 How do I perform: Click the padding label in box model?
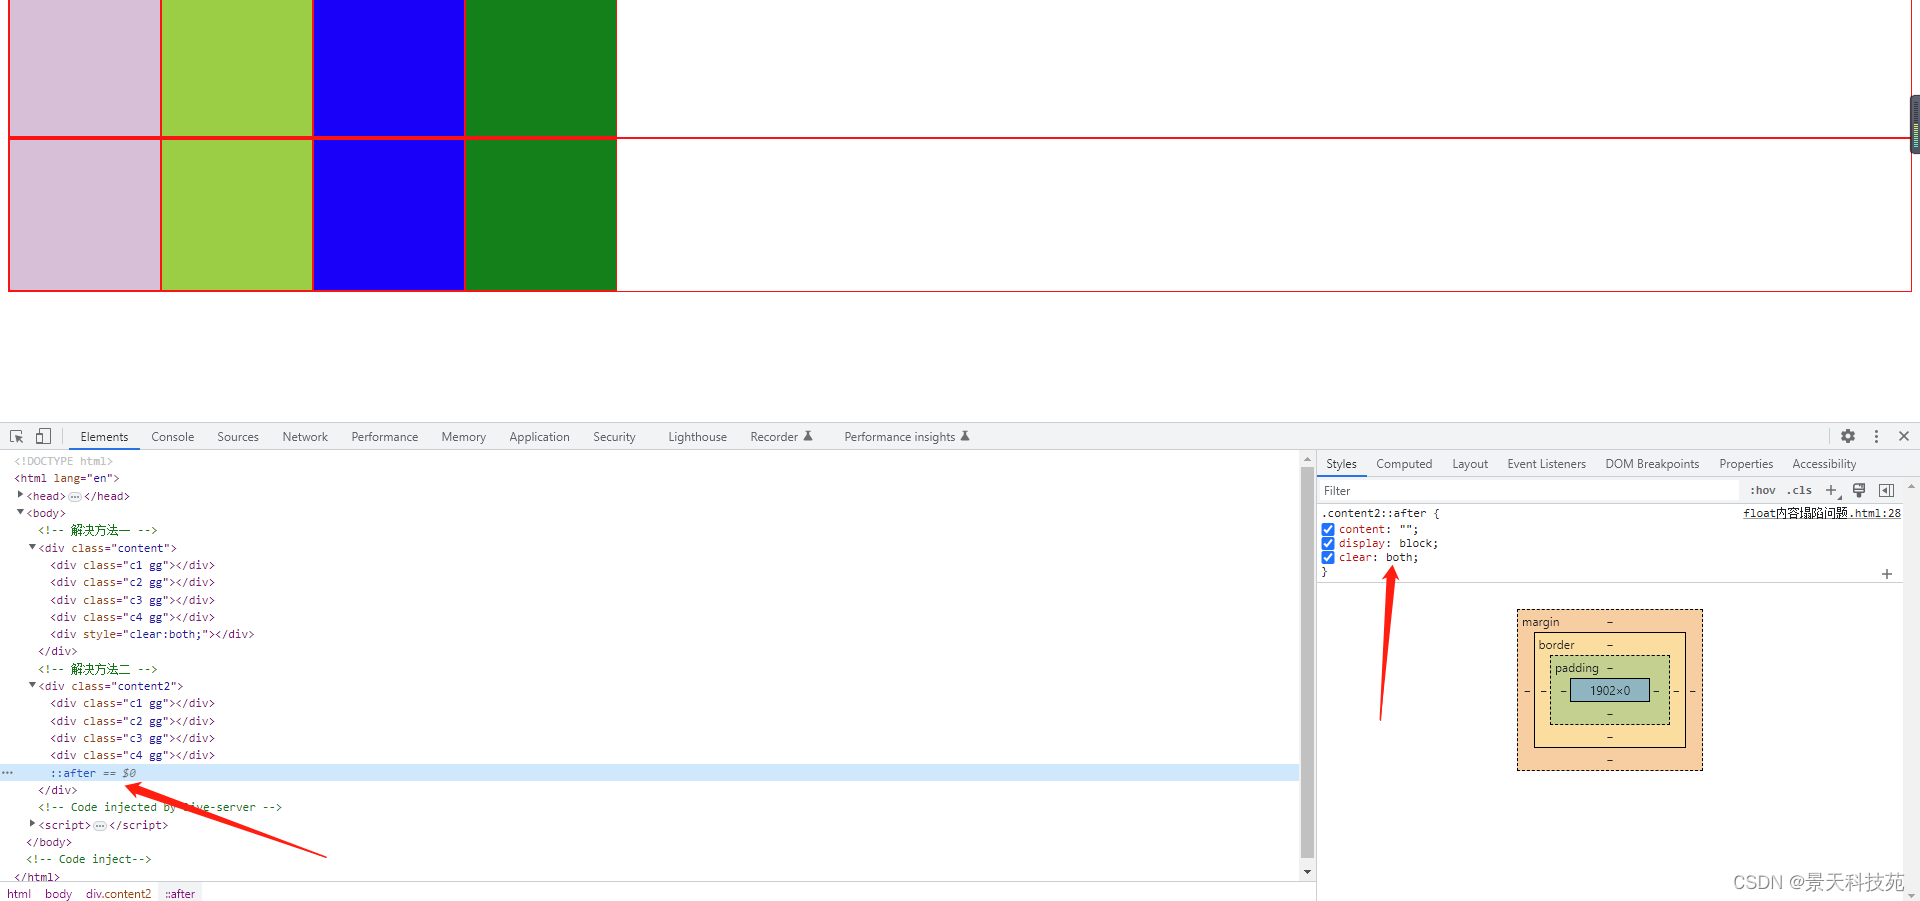pyautogui.click(x=1577, y=668)
